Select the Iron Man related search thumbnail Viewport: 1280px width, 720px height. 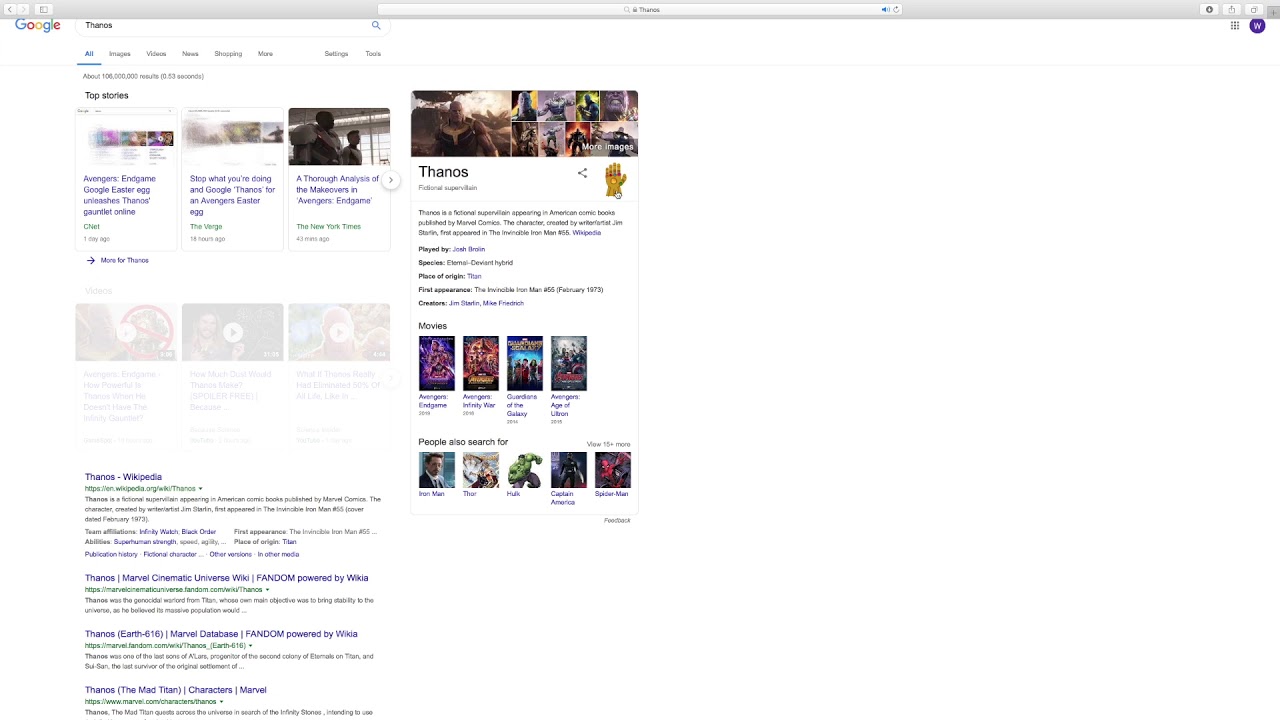pos(437,470)
